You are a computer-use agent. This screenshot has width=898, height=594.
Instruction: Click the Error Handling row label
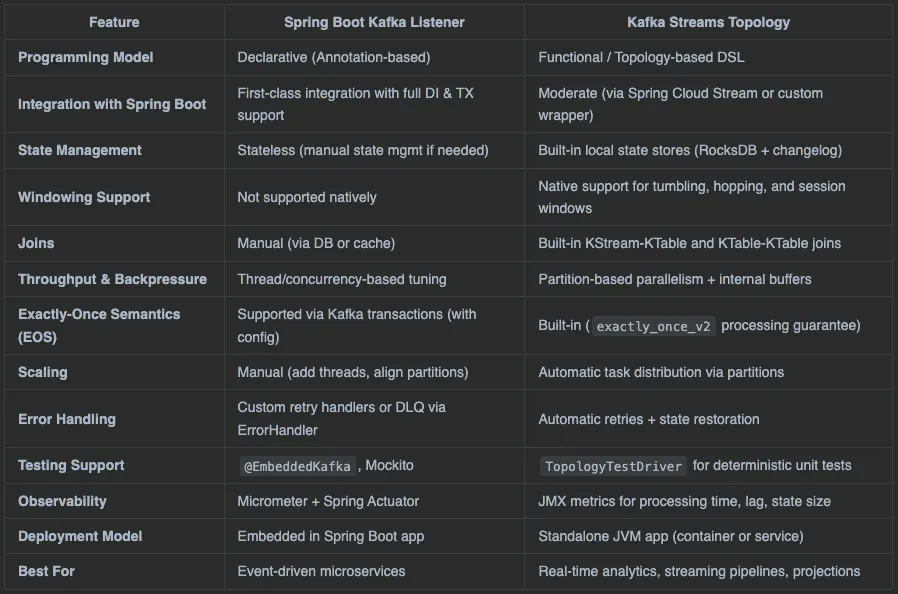point(66,419)
